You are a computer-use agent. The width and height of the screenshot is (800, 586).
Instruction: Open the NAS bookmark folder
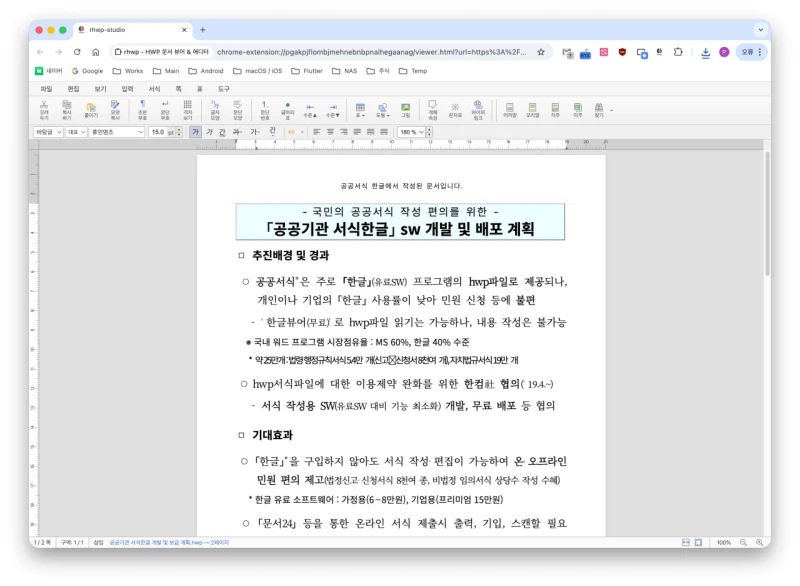(x=345, y=71)
